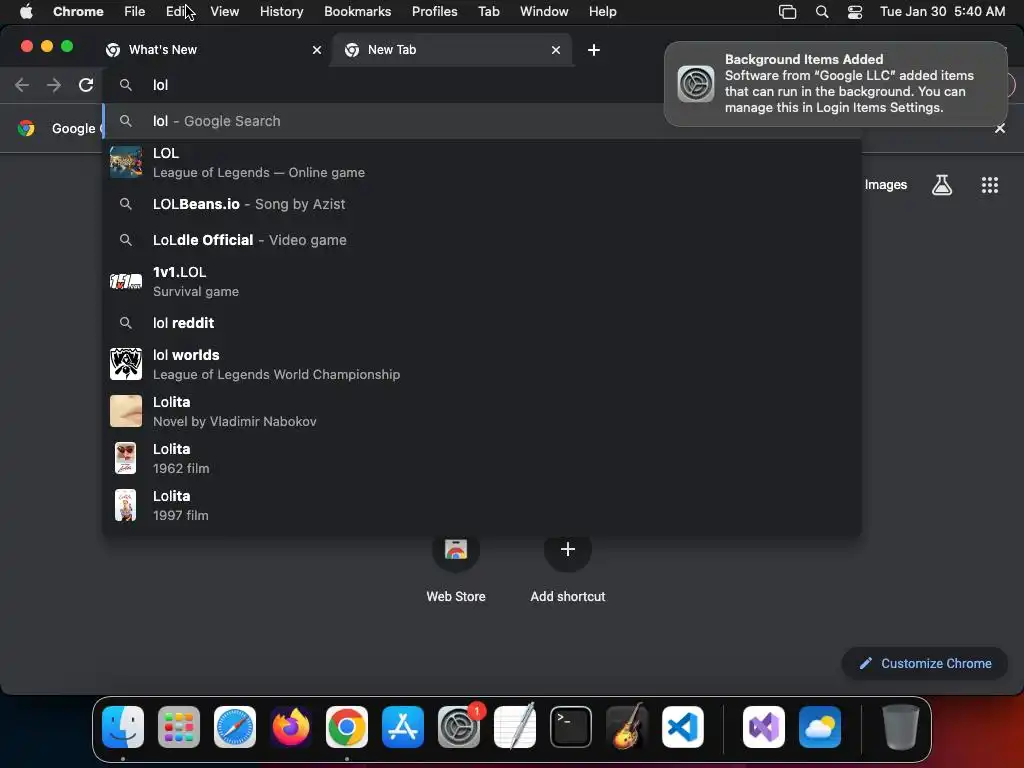This screenshot has height=768, width=1024.
Task: Select 'lol - Google Search' suggestion
Action: (482, 121)
